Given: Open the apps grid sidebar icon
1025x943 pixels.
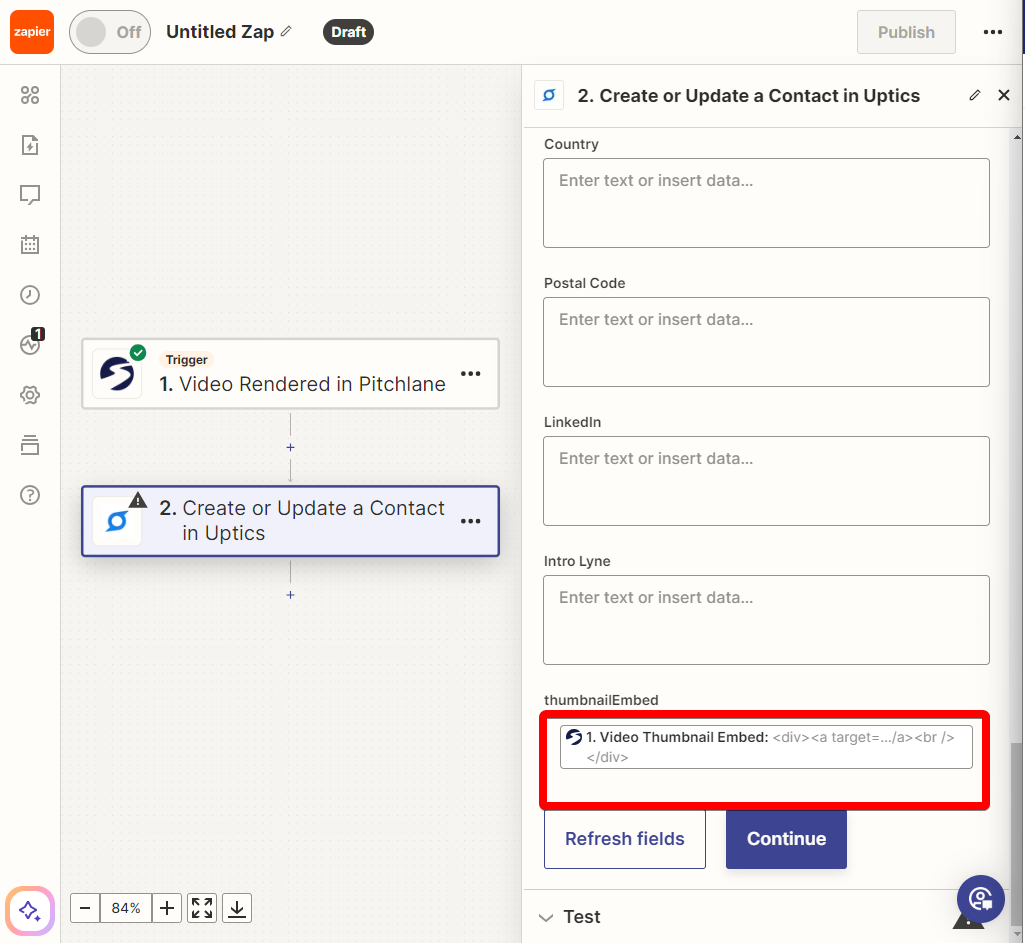Looking at the screenshot, I should click(x=30, y=95).
